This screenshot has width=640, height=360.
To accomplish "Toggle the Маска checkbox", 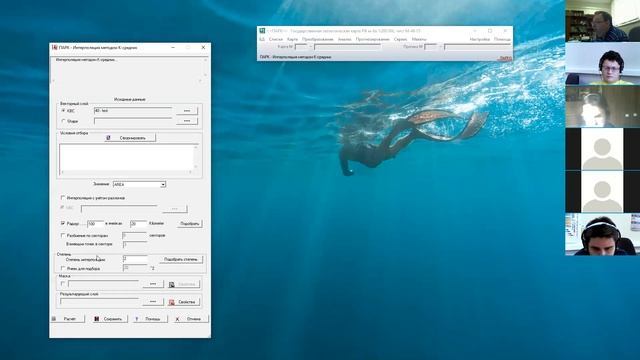I will click(63, 284).
